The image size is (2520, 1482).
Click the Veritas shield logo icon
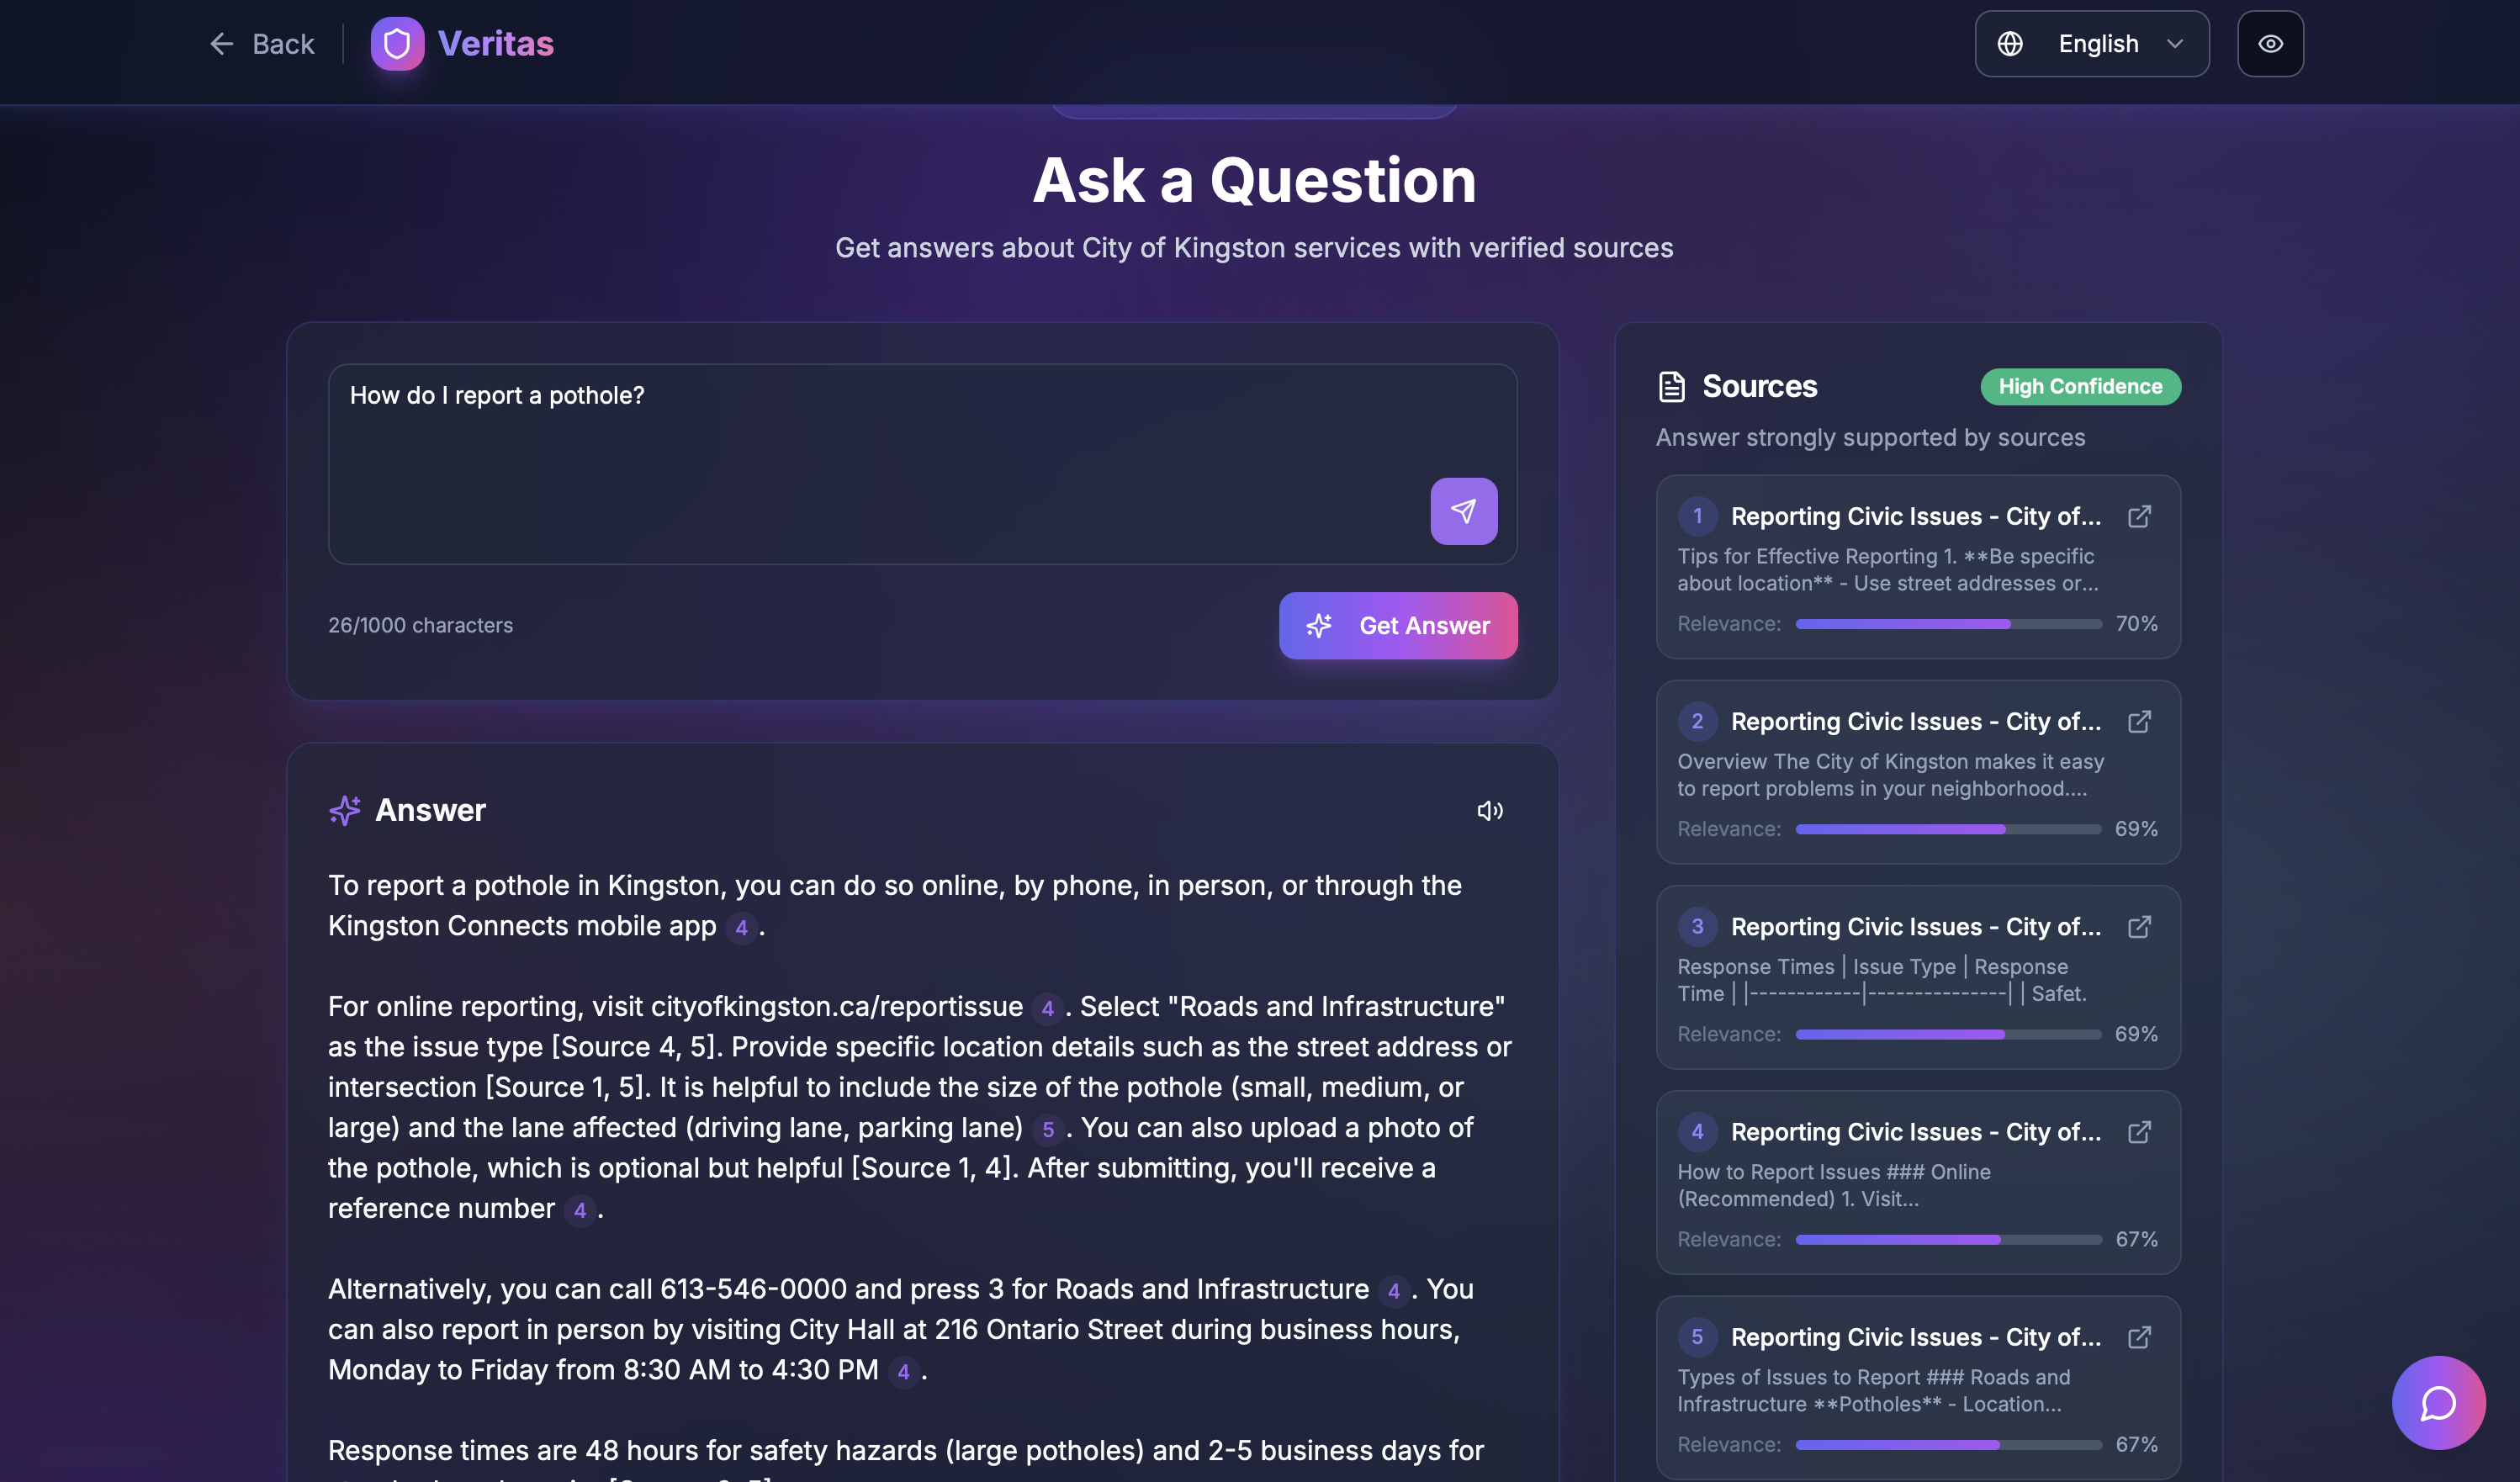397,44
